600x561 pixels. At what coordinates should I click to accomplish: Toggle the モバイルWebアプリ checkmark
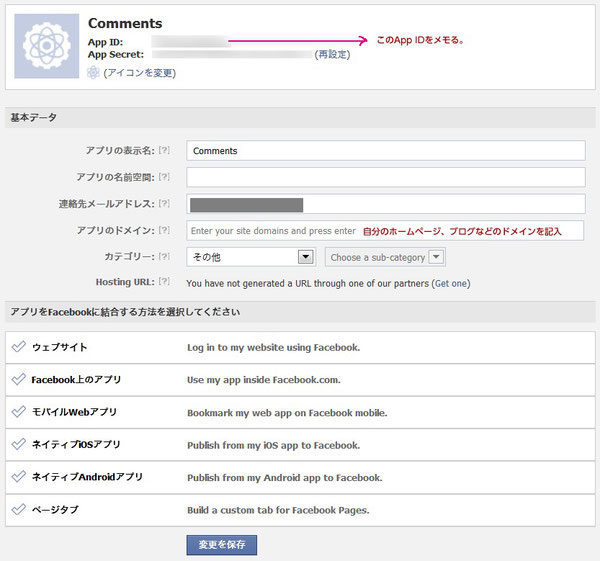click(18, 412)
